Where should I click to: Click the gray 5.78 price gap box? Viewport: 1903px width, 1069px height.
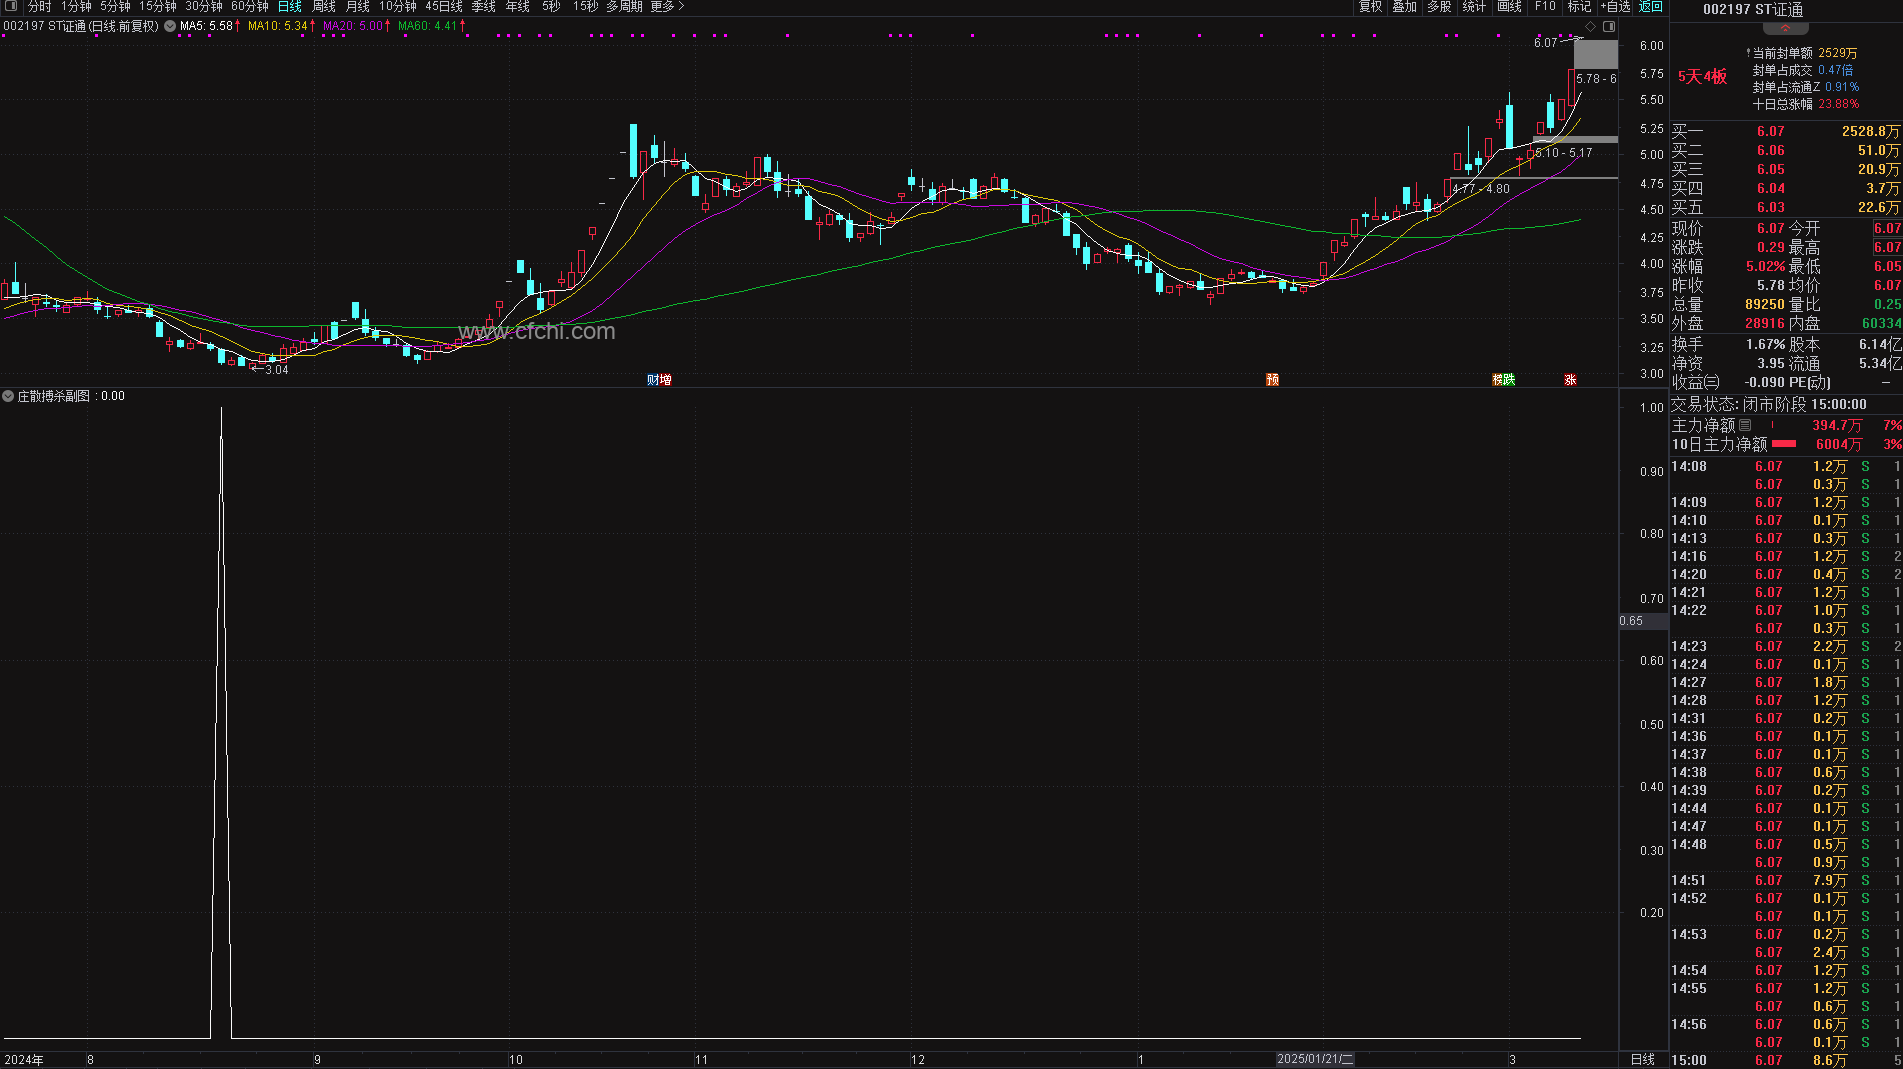coord(1595,54)
